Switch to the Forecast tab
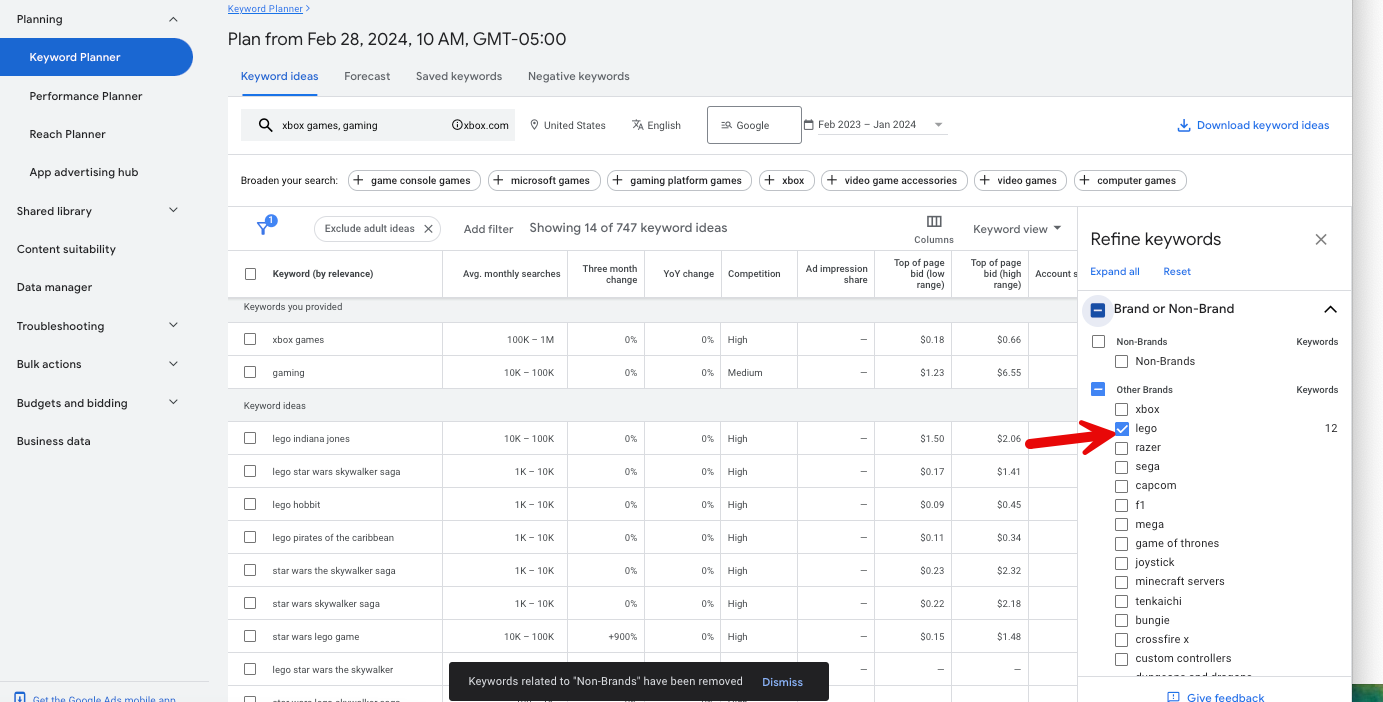The height and width of the screenshot is (702, 1383). point(367,76)
